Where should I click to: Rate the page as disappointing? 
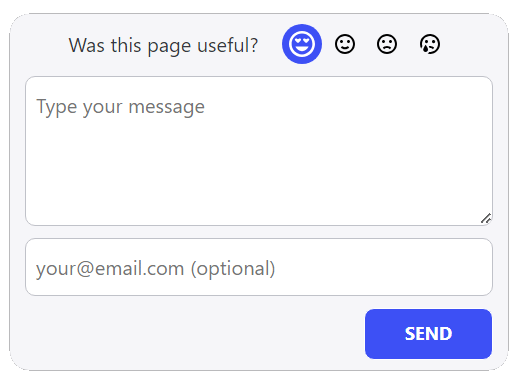coord(387,44)
